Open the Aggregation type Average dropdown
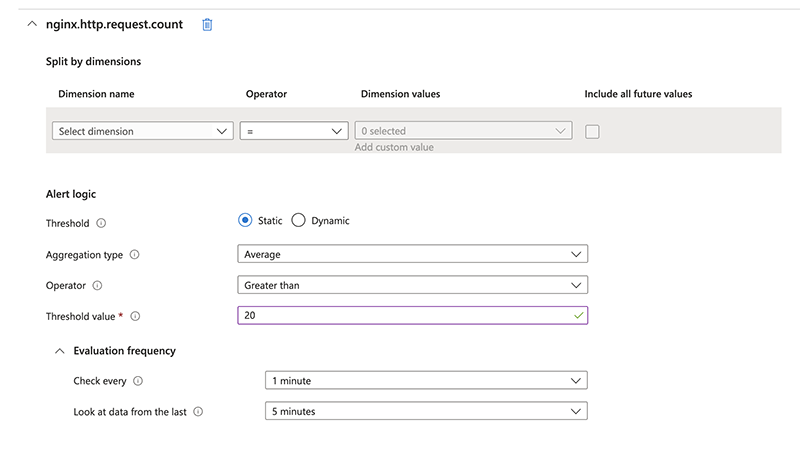This screenshot has width=800, height=454. pyautogui.click(x=412, y=255)
